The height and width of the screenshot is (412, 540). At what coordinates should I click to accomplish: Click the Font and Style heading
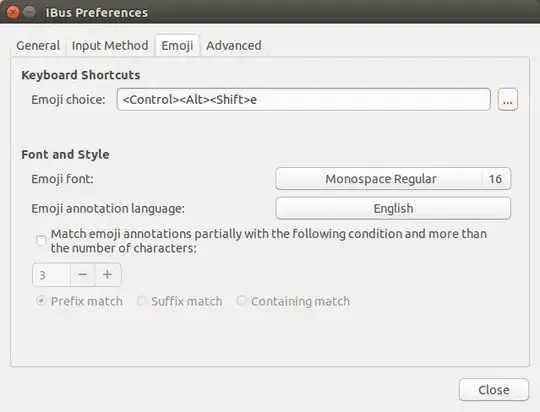coord(65,154)
